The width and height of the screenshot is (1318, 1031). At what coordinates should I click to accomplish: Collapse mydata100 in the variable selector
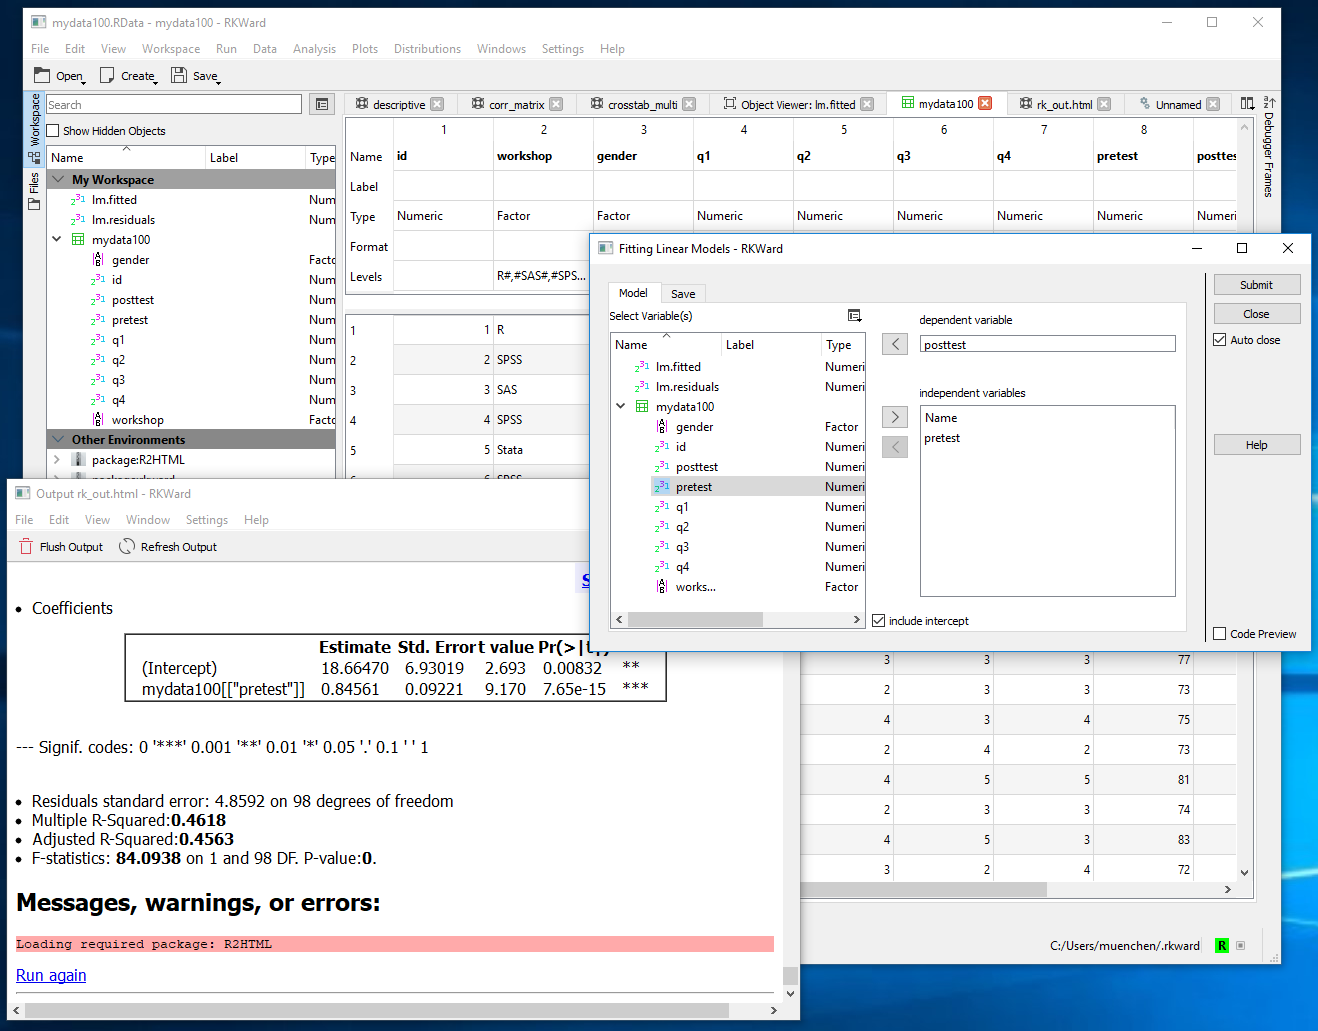(x=621, y=406)
